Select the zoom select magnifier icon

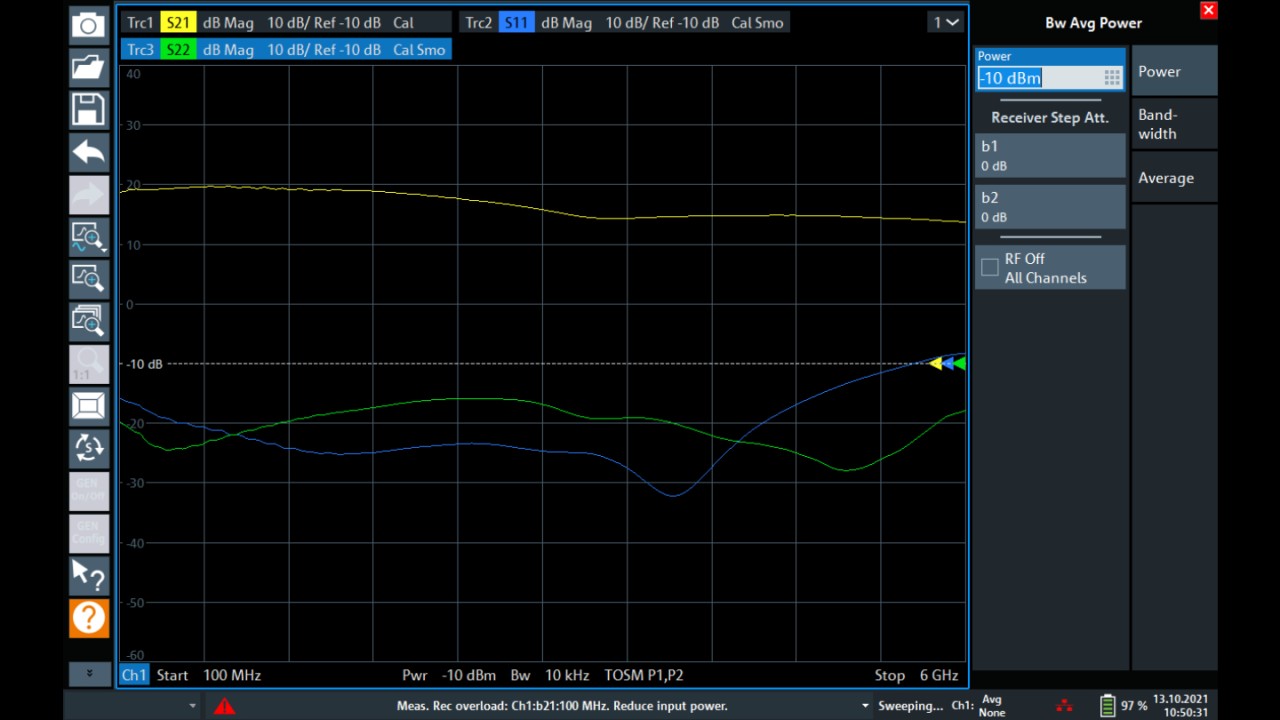(x=88, y=279)
